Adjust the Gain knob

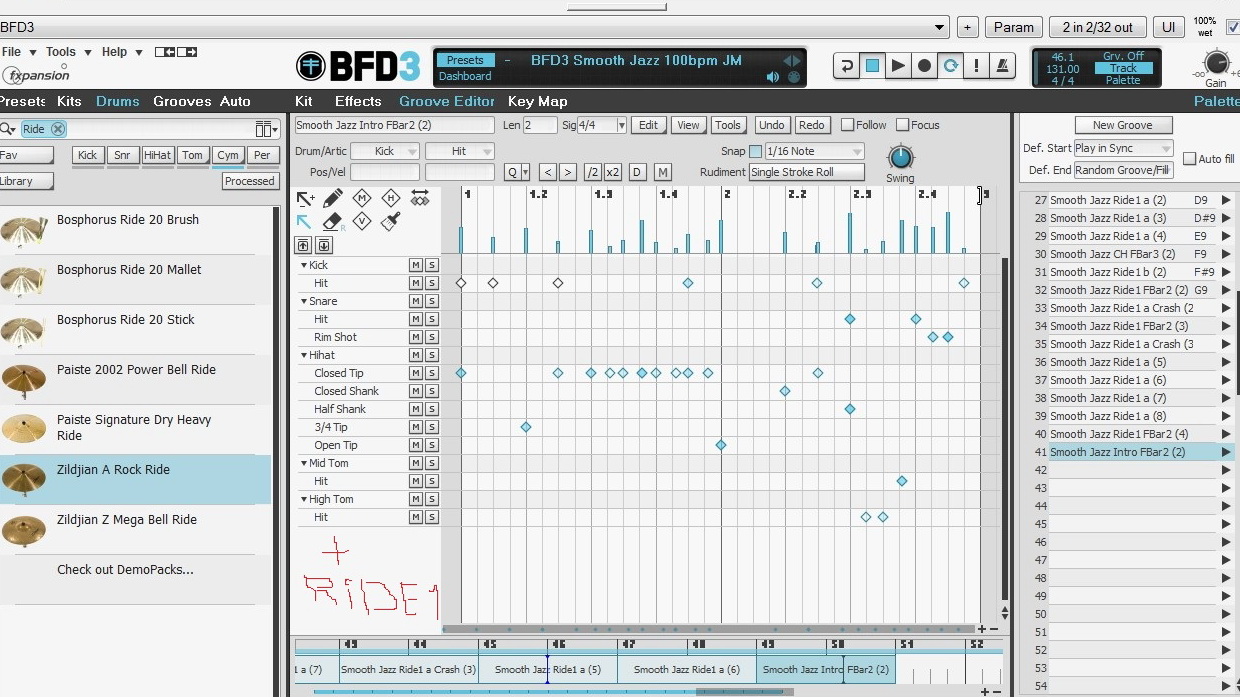pos(1215,63)
